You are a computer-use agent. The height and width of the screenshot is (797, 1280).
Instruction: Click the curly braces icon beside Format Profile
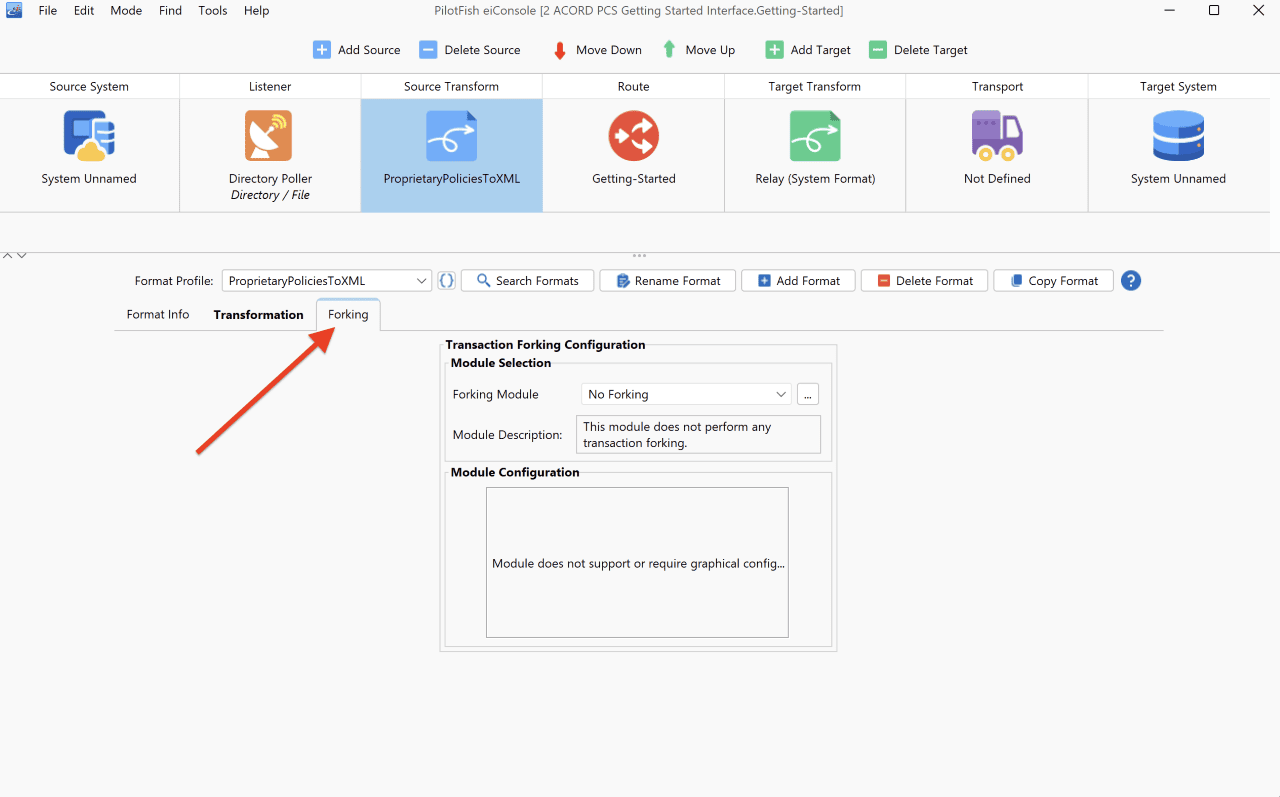pos(447,281)
